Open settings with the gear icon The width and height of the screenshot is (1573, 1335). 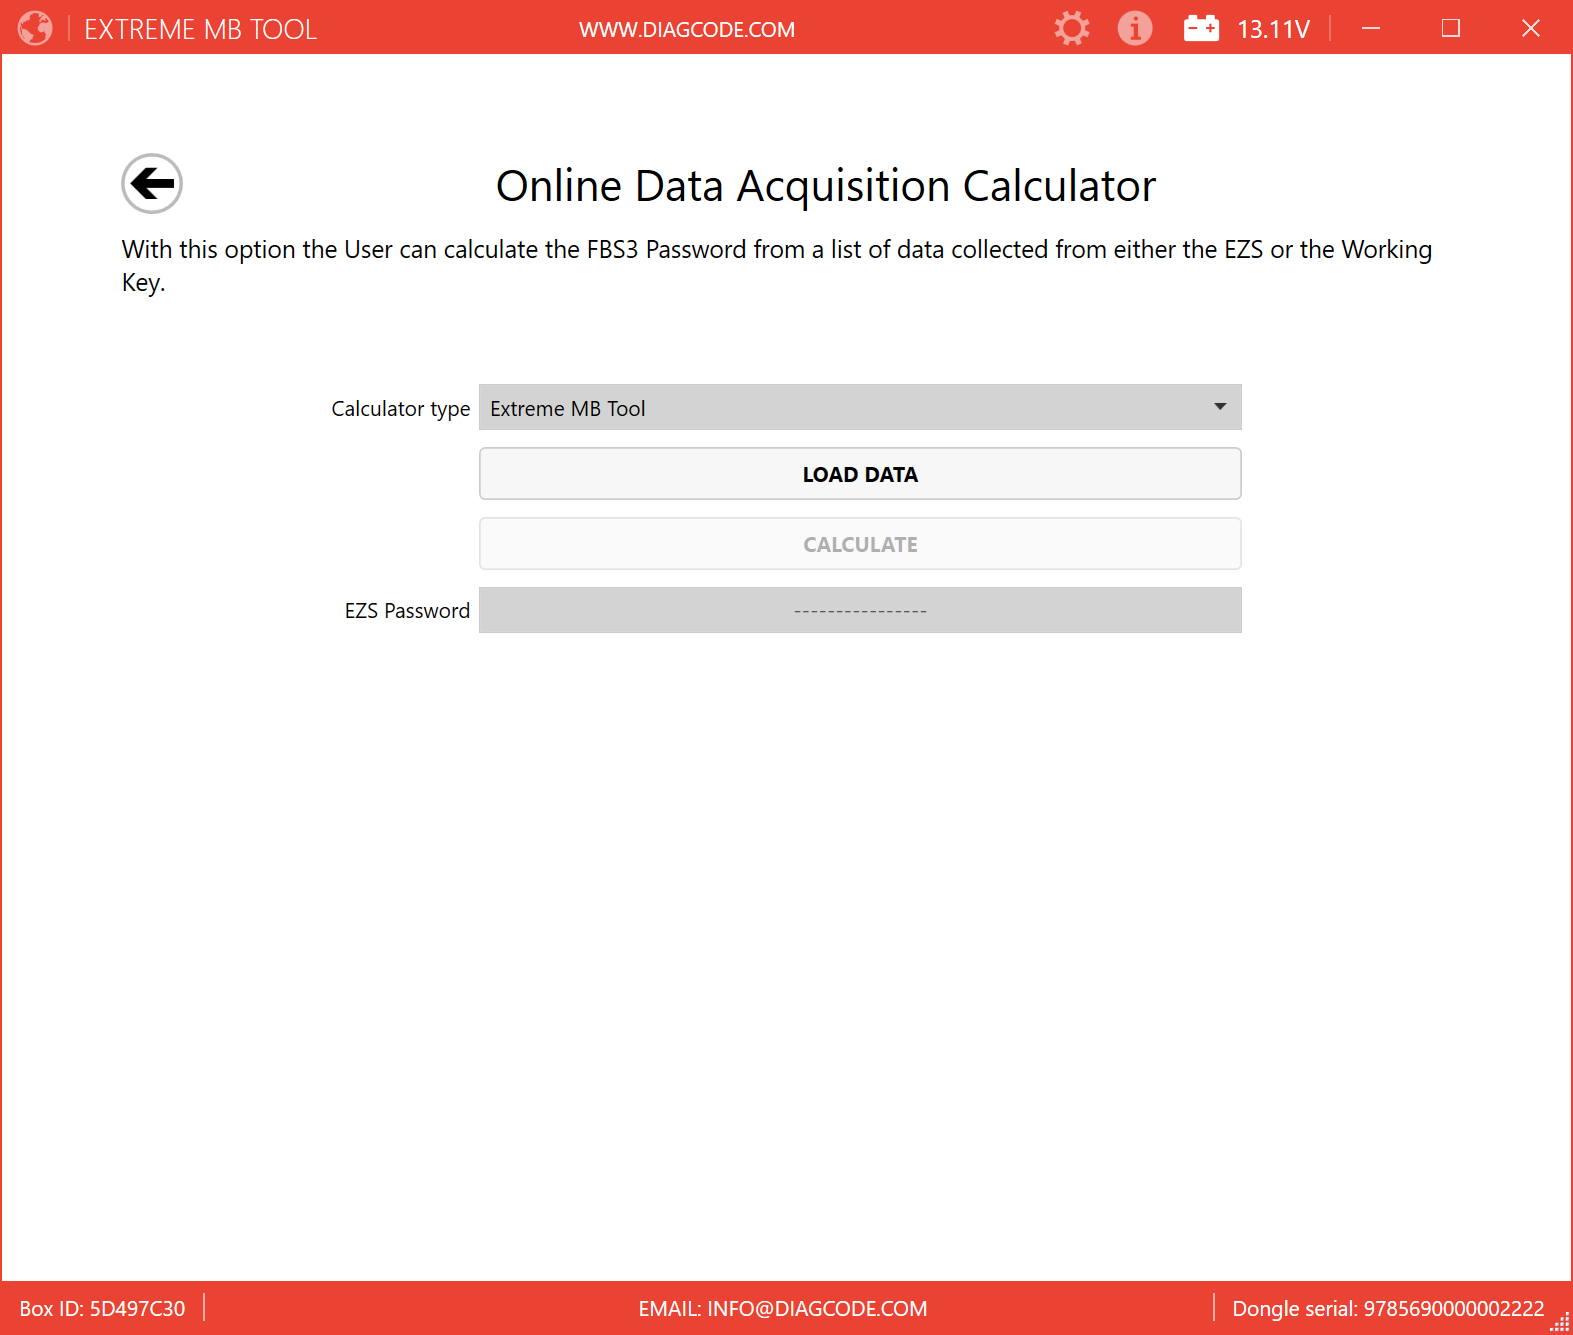(1072, 28)
